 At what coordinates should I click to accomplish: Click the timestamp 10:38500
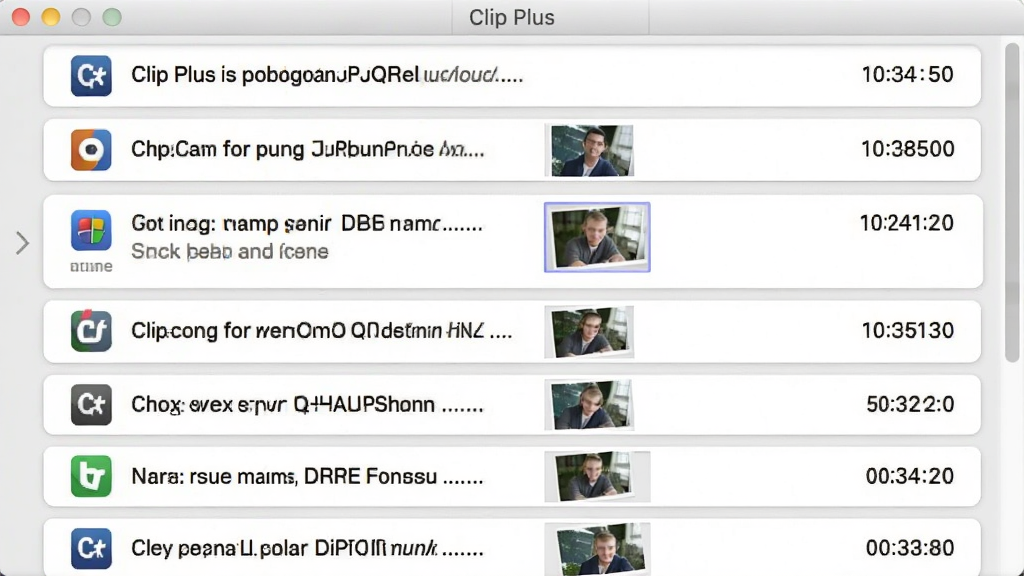(908, 149)
